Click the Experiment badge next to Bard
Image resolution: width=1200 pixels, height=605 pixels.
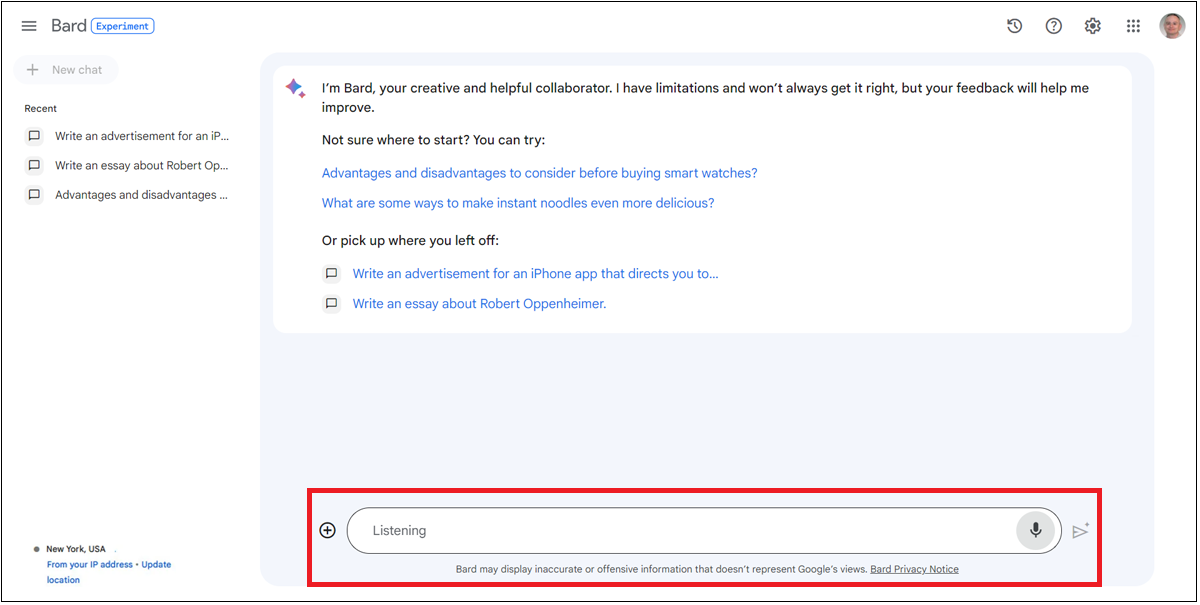(x=123, y=26)
